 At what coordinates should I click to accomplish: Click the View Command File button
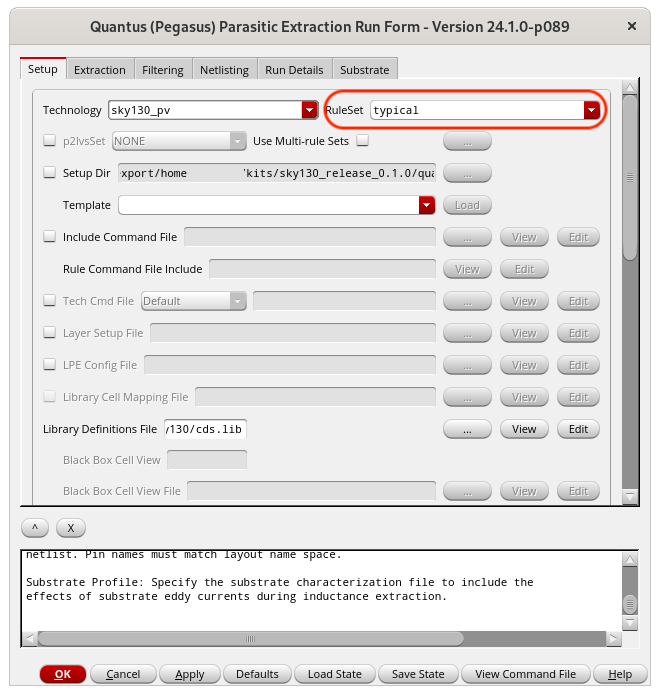tap(525, 674)
